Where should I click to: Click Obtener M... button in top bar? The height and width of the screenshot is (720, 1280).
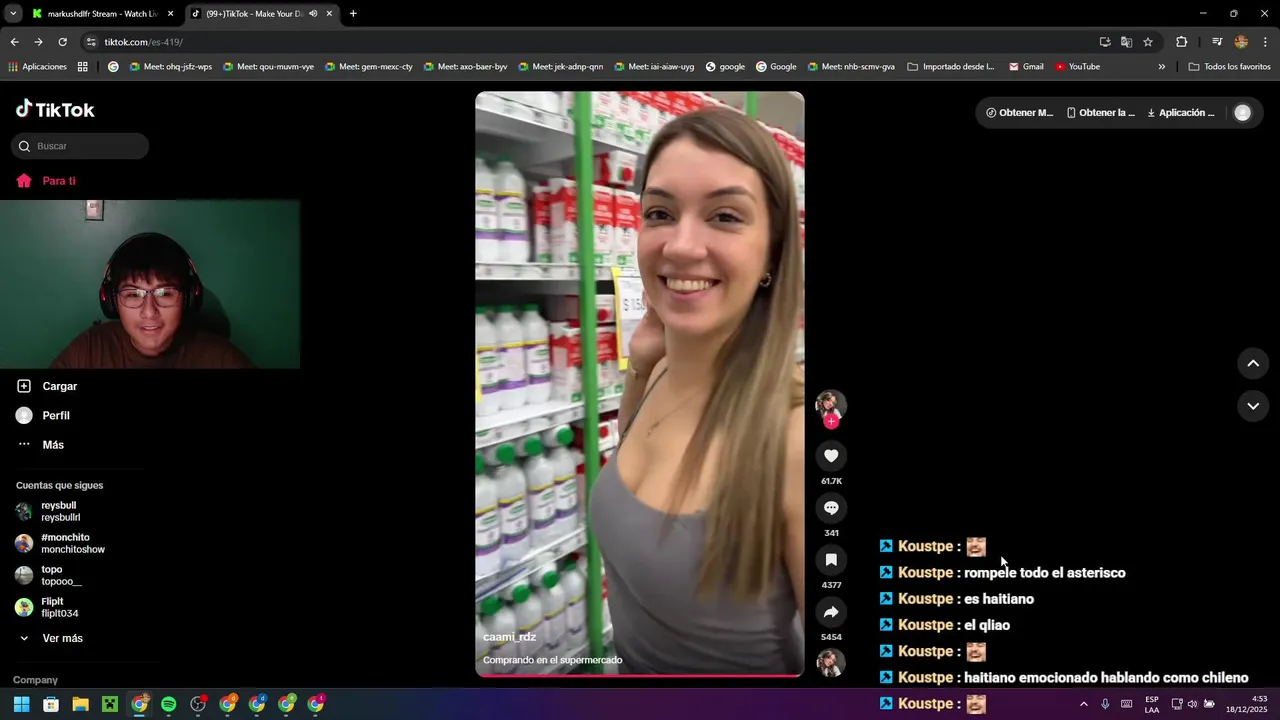point(1019,113)
